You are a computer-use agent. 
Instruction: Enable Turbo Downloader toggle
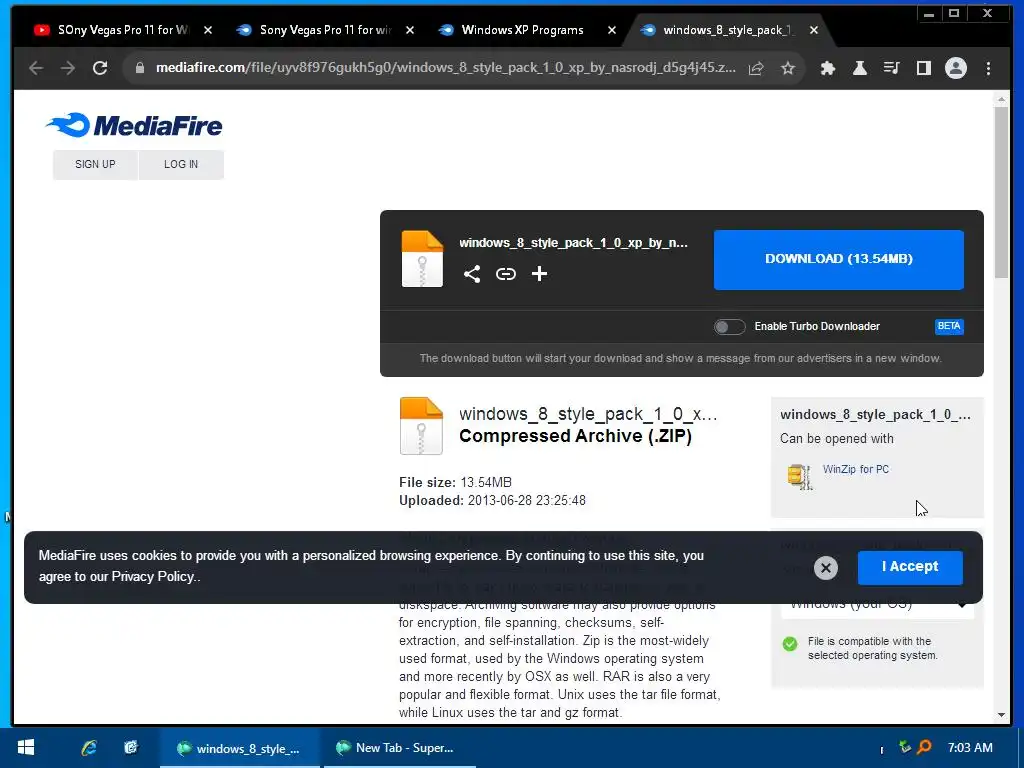coord(729,327)
